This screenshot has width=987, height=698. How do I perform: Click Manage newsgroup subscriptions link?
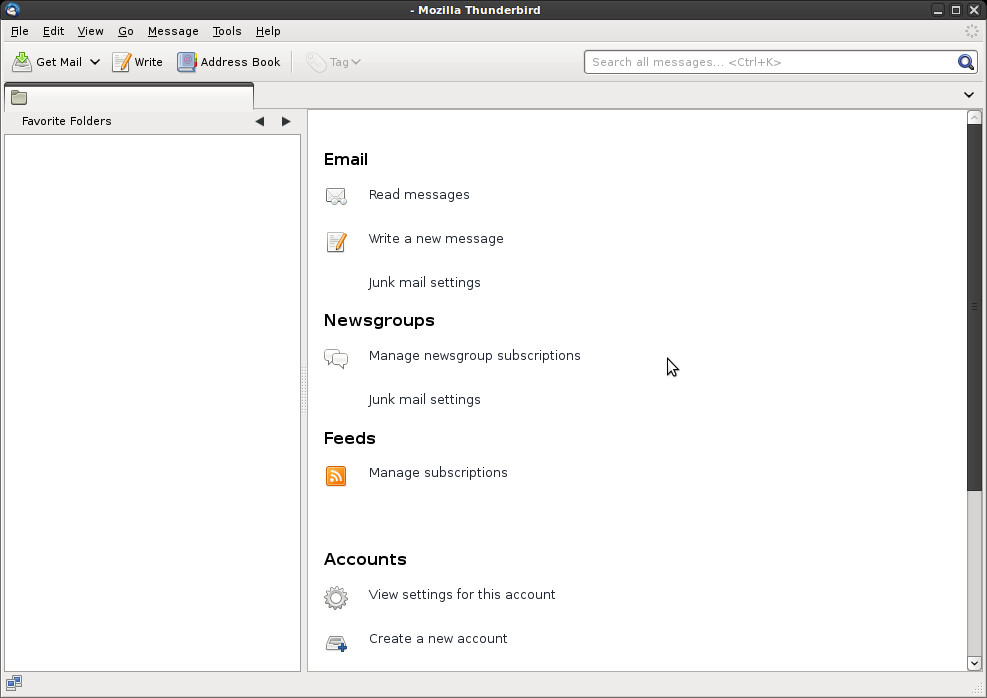475,356
